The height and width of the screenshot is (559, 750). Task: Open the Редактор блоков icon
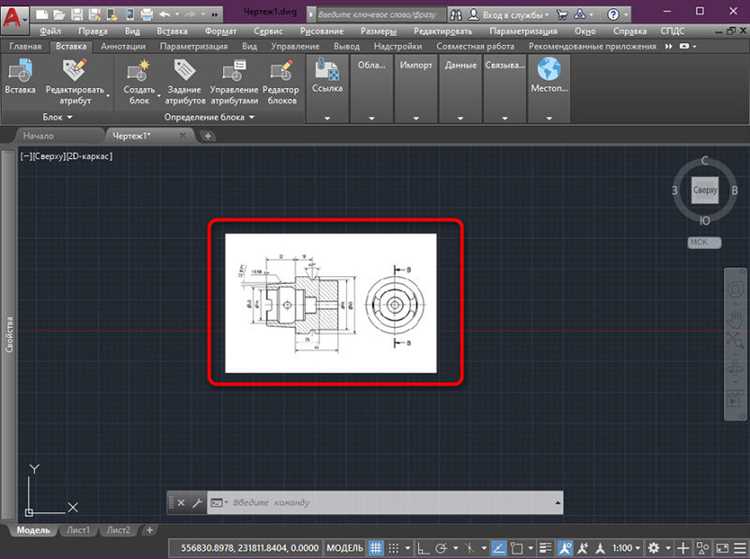tap(281, 70)
